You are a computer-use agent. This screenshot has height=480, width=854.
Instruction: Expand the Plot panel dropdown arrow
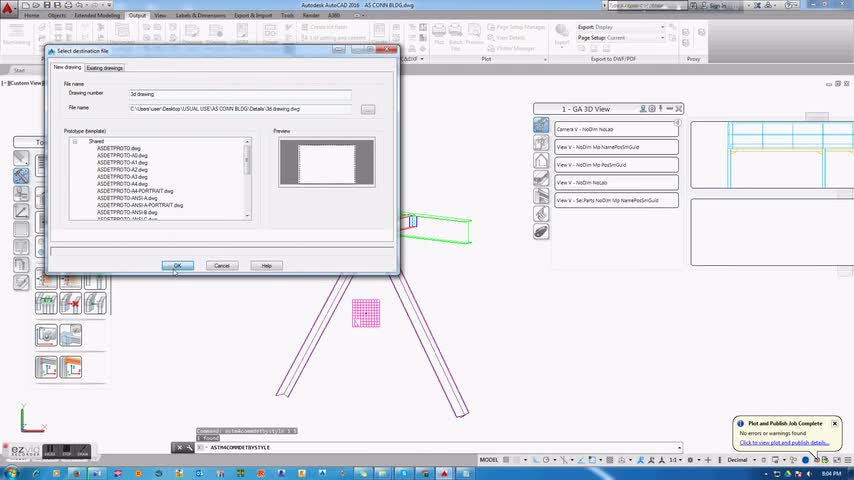point(545,59)
